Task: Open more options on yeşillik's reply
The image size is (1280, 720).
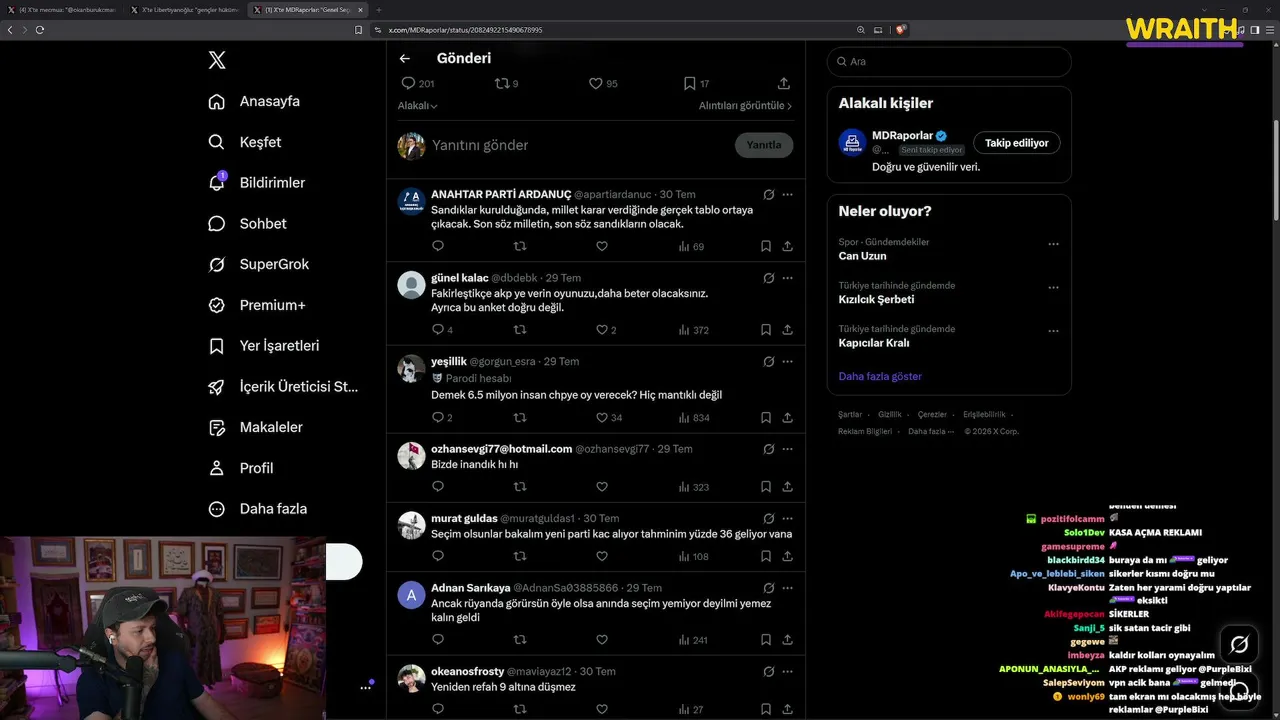Action: (x=788, y=362)
